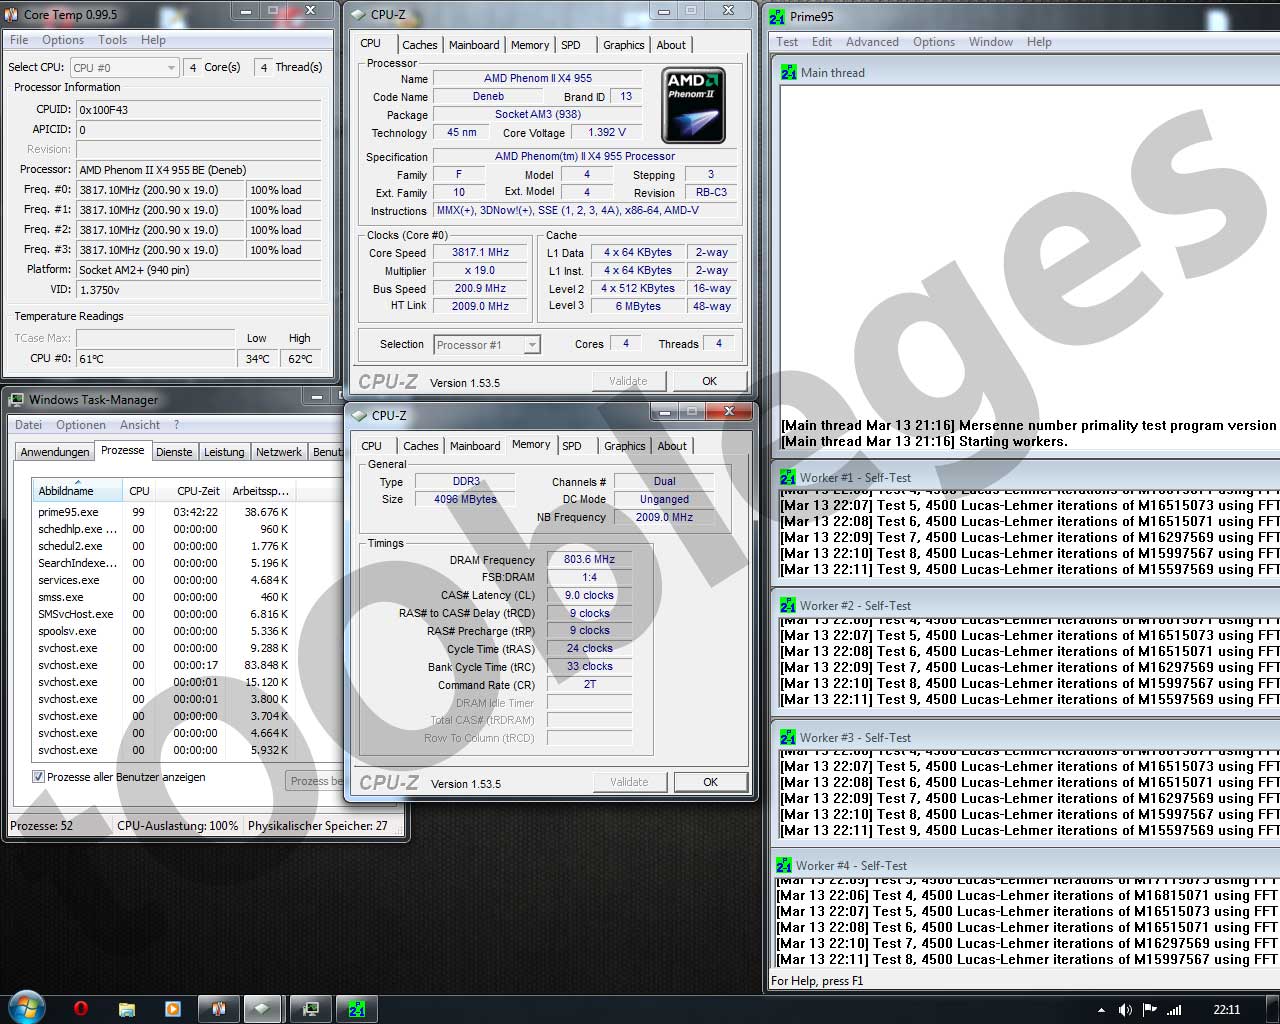Switch to Dienste tab in Task-Manager
The image size is (1280, 1024).
174,452
